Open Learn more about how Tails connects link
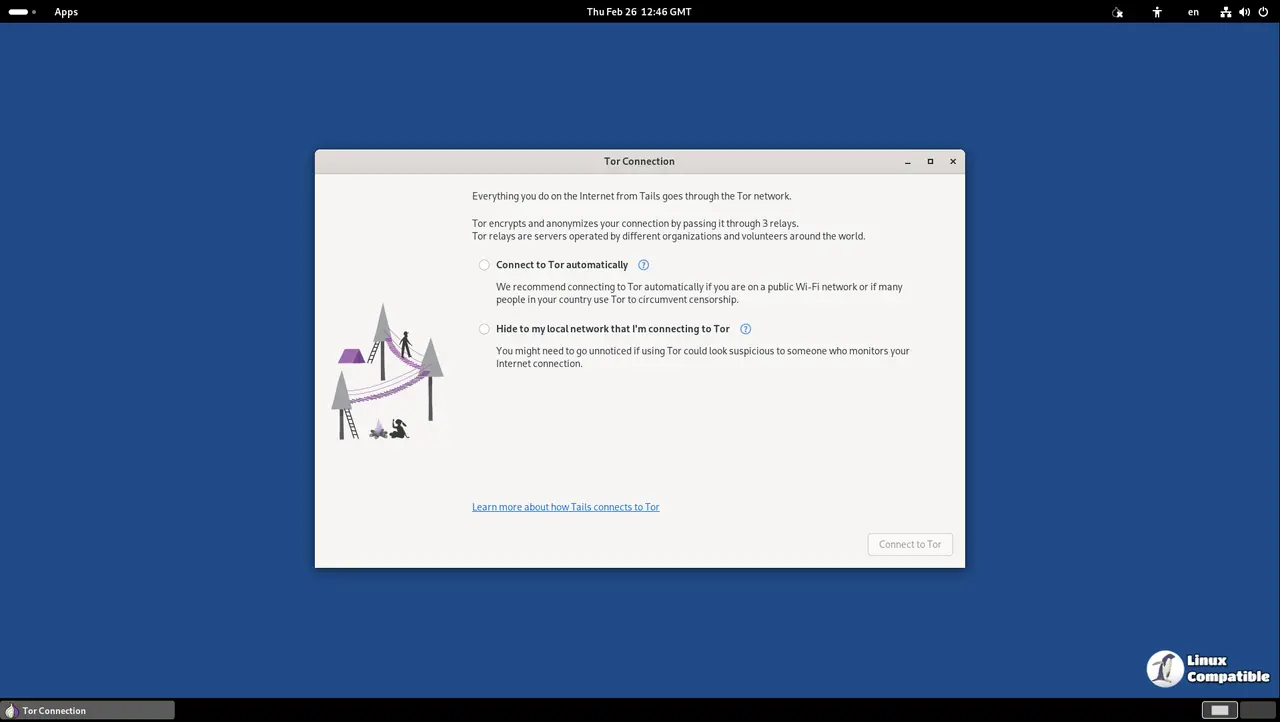Viewport: 1280px width, 722px height. coord(565,507)
